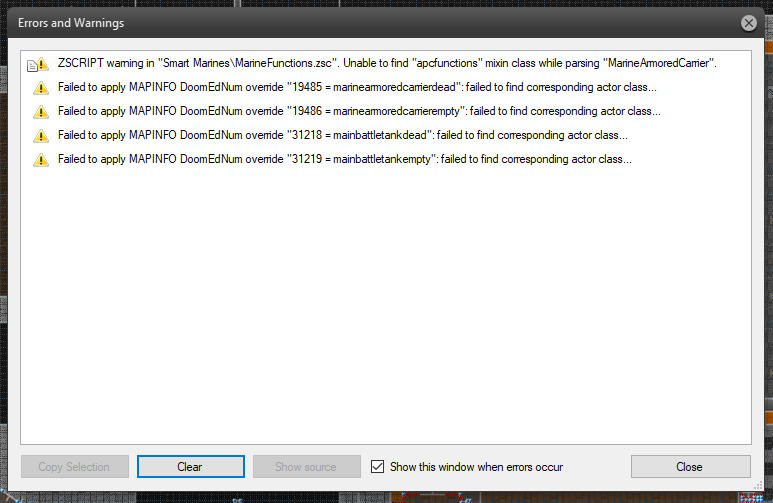Click the warning triangle icon beside 19486 entry
This screenshot has width=773, height=503.
pos(41,112)
